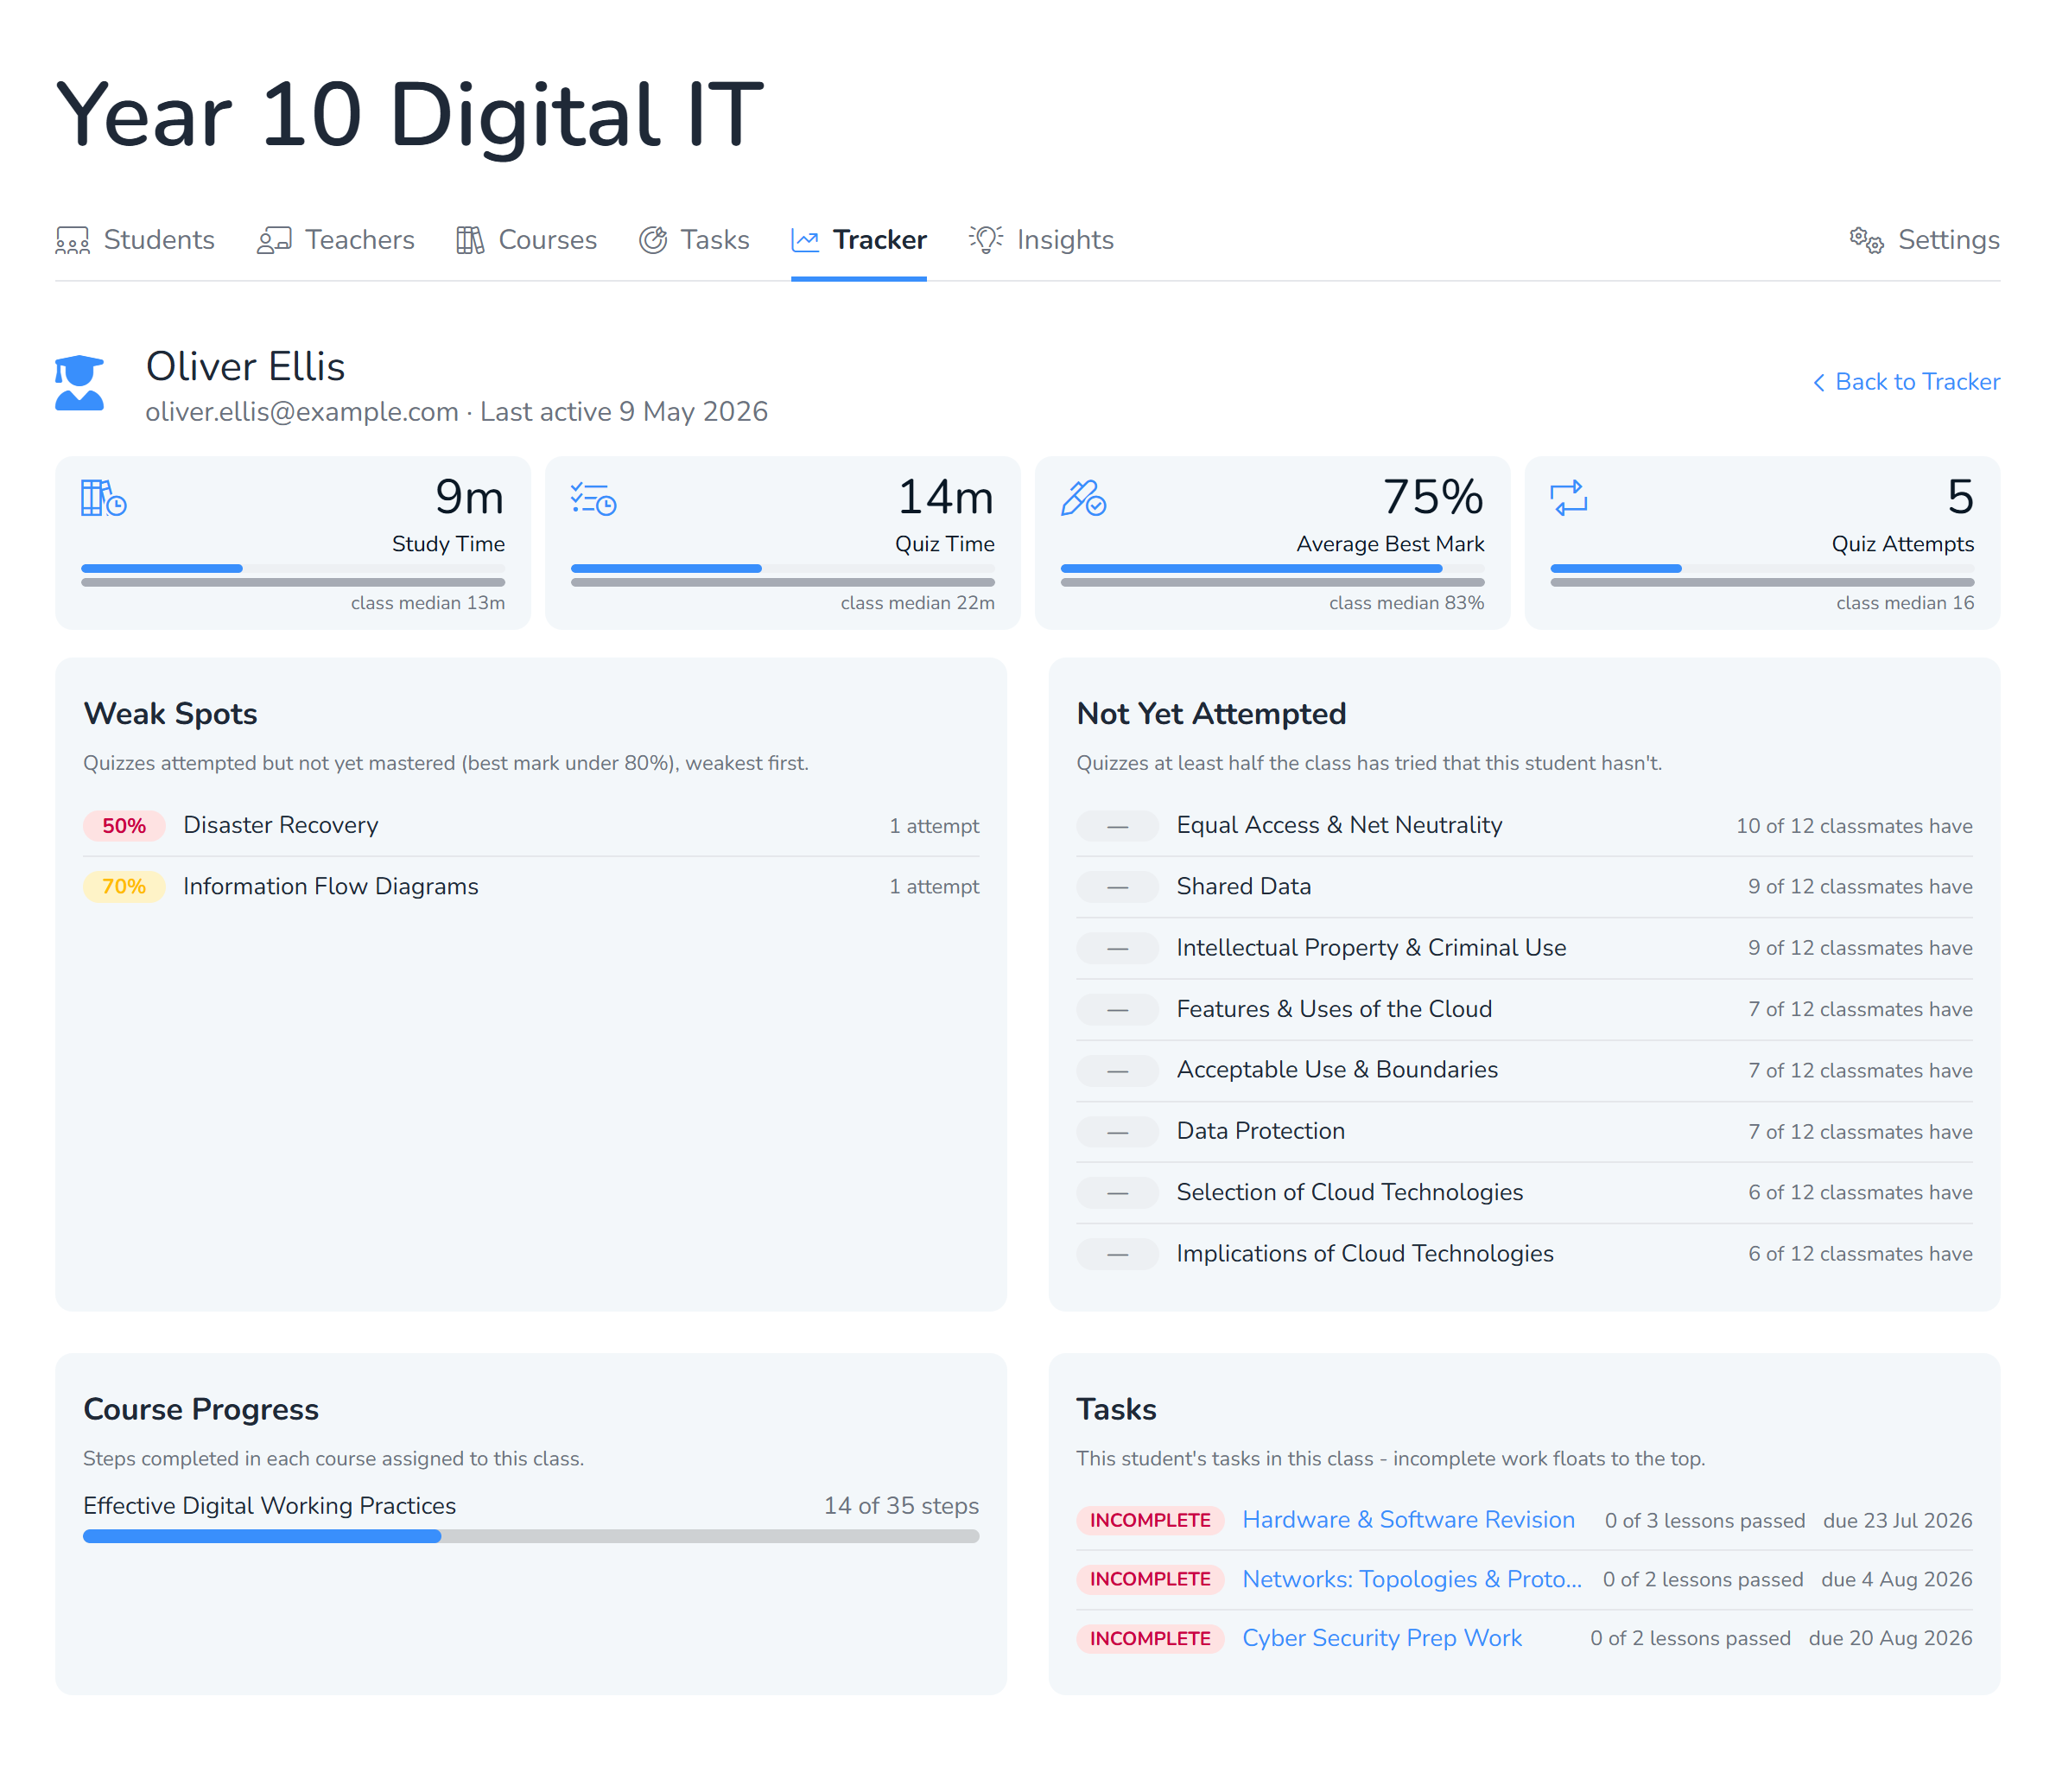Click the Tasks target icon
Screen dimensions: 2056x1792
click(653, 240)
